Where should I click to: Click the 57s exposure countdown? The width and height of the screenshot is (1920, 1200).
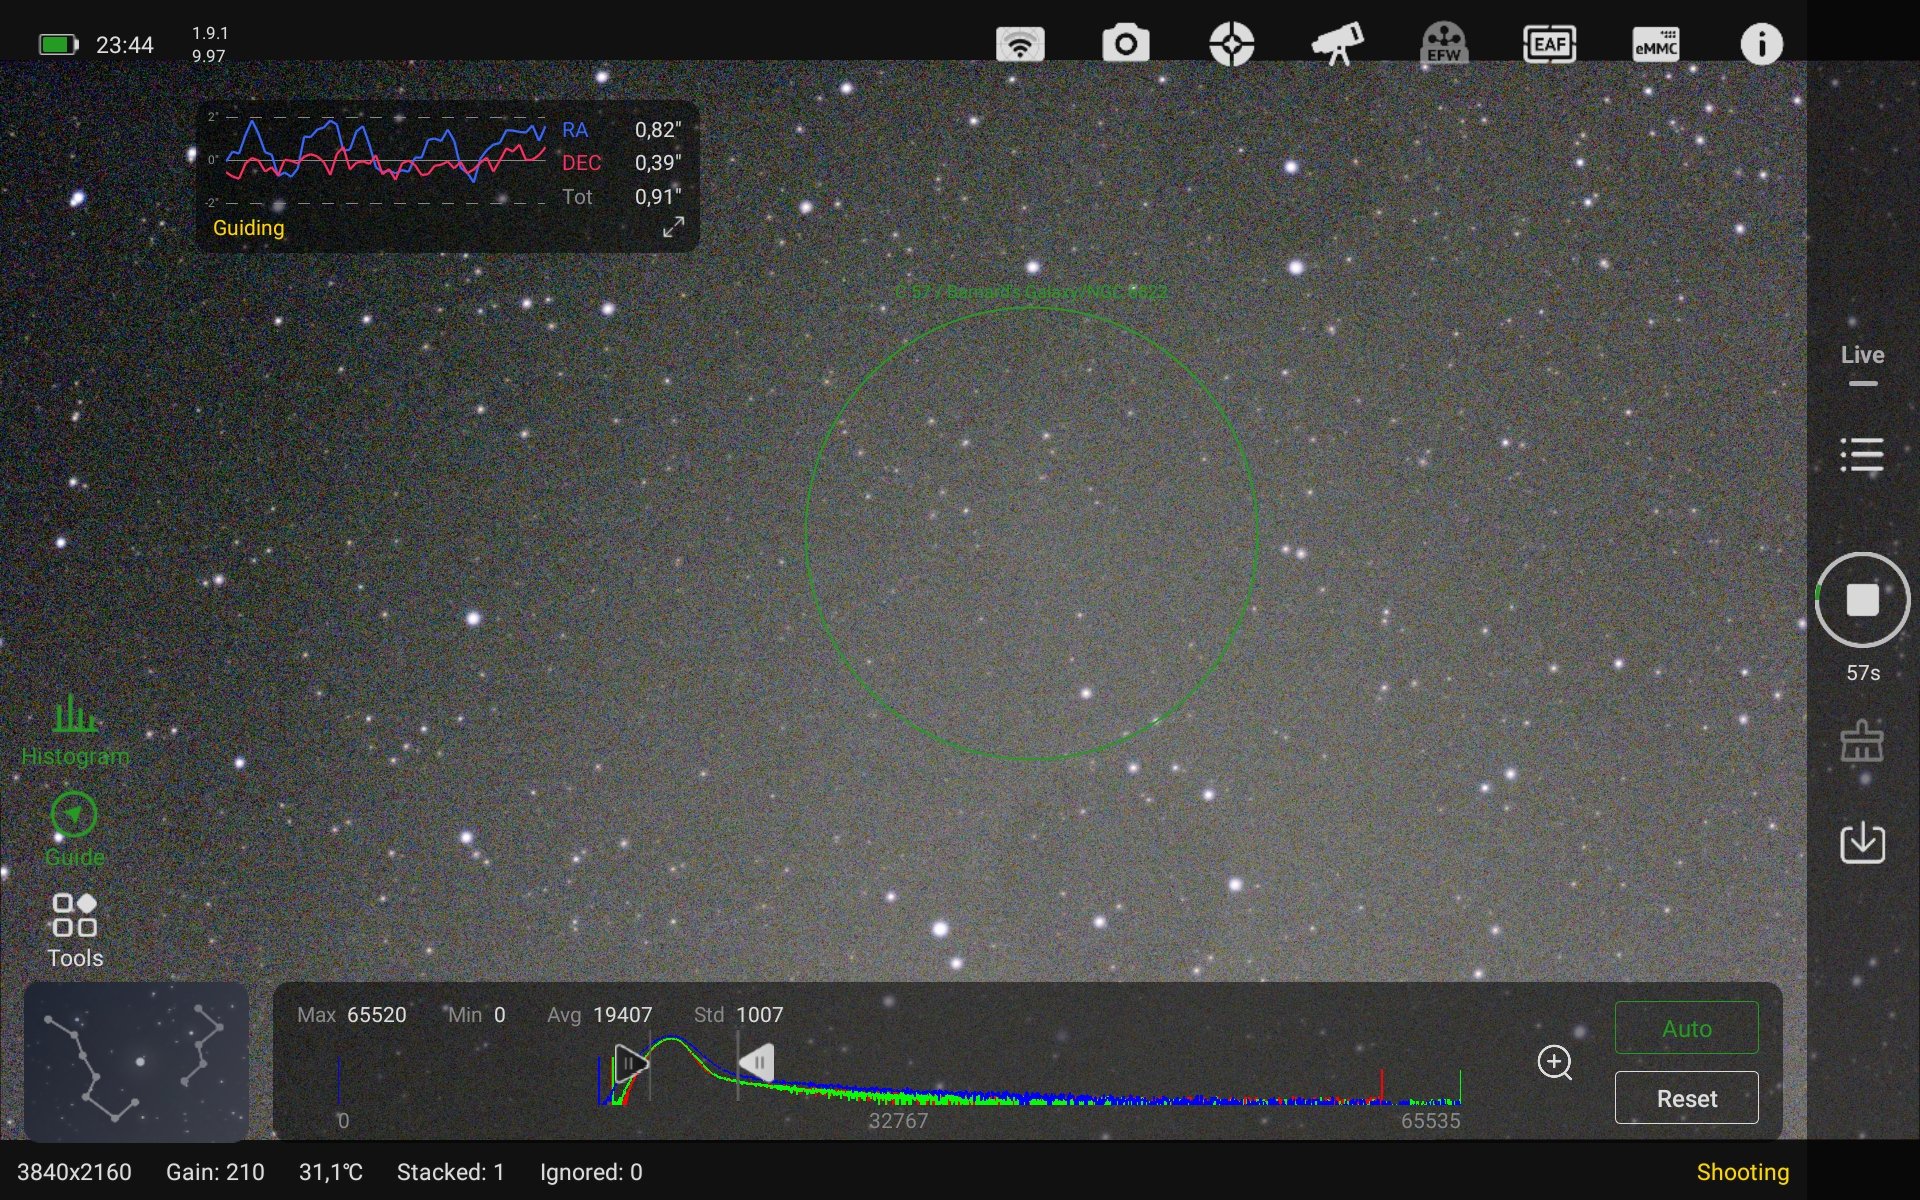pyautogui.click(x=1863, y=673)
